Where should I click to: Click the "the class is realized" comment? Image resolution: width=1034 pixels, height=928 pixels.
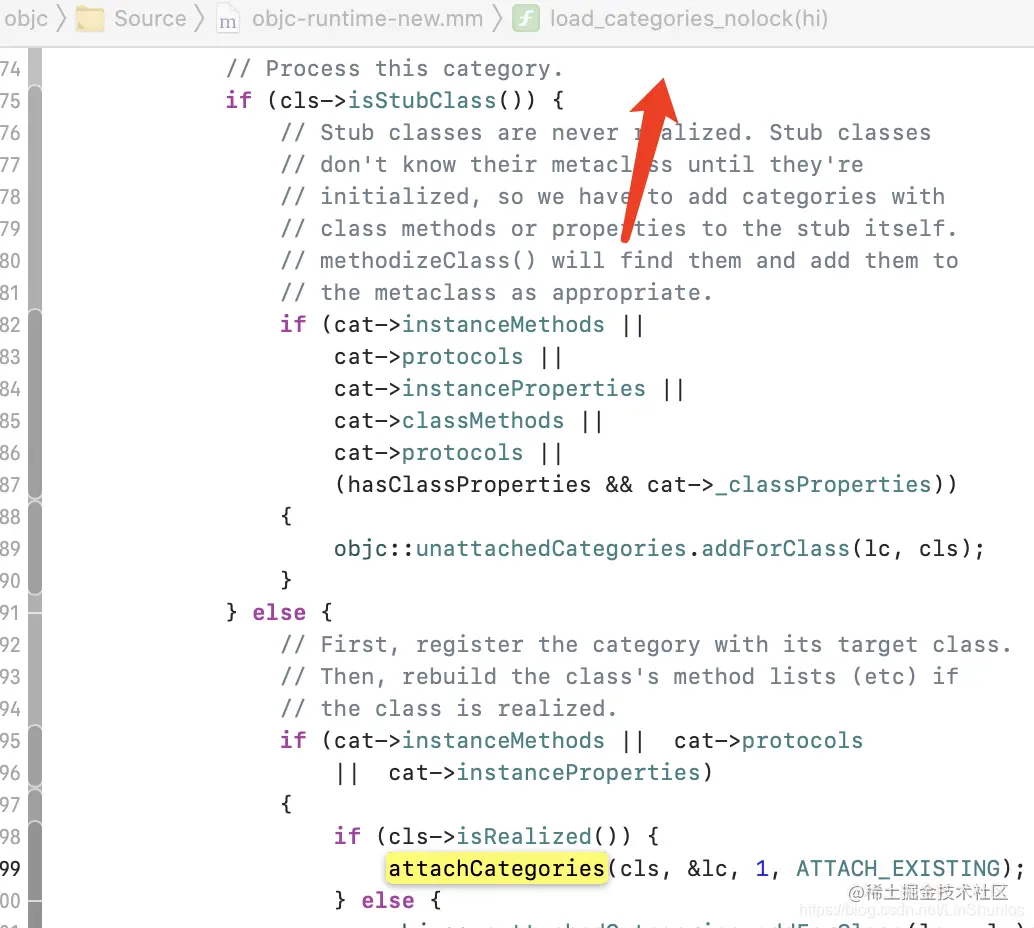tap(449, 708)
